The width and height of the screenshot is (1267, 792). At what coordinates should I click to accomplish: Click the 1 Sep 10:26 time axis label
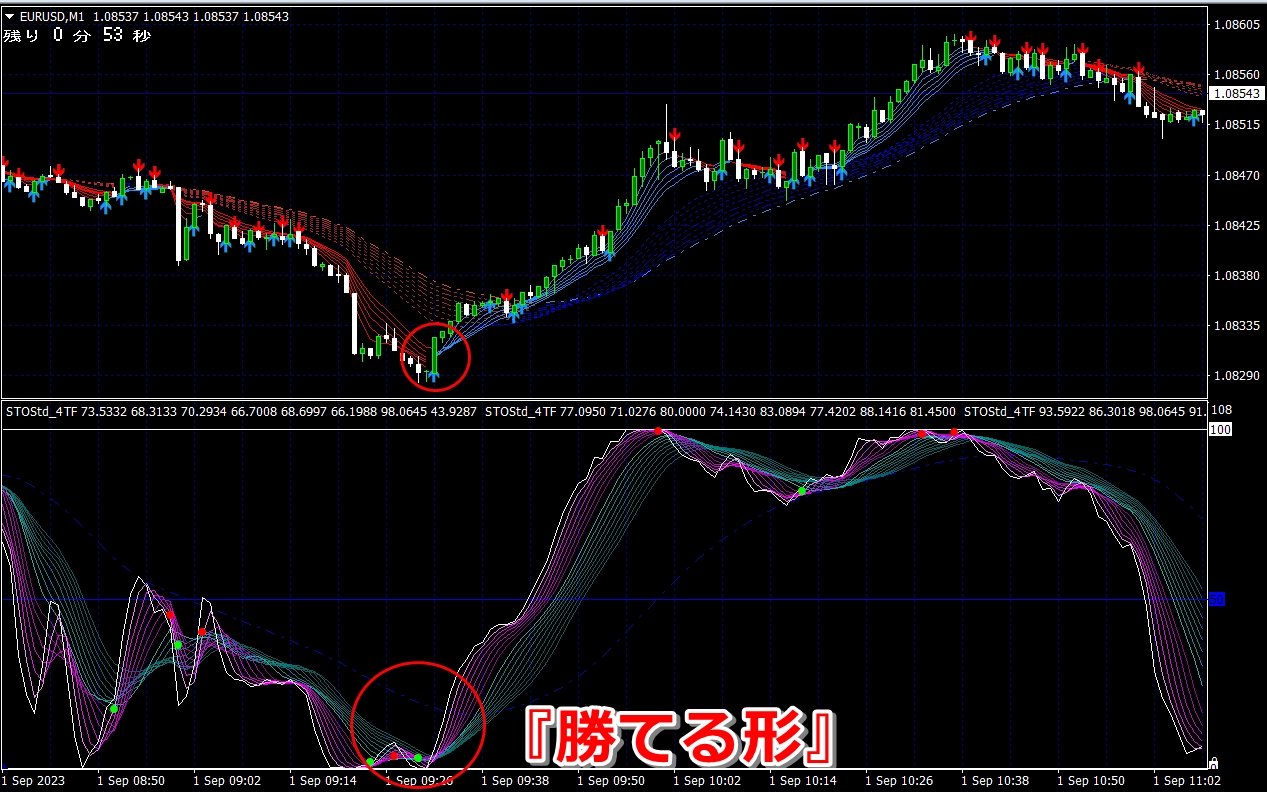click(x=900, y=779)
